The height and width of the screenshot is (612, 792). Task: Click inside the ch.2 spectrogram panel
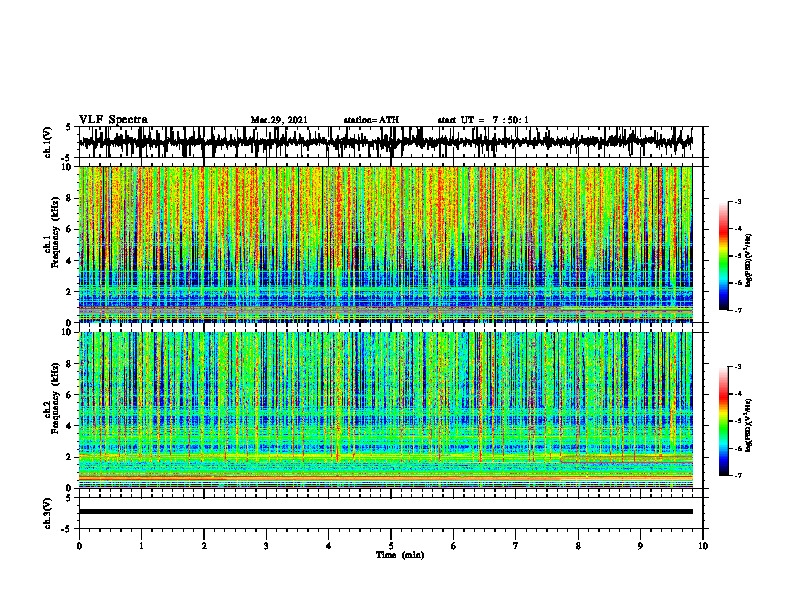[x=385, y=410]
